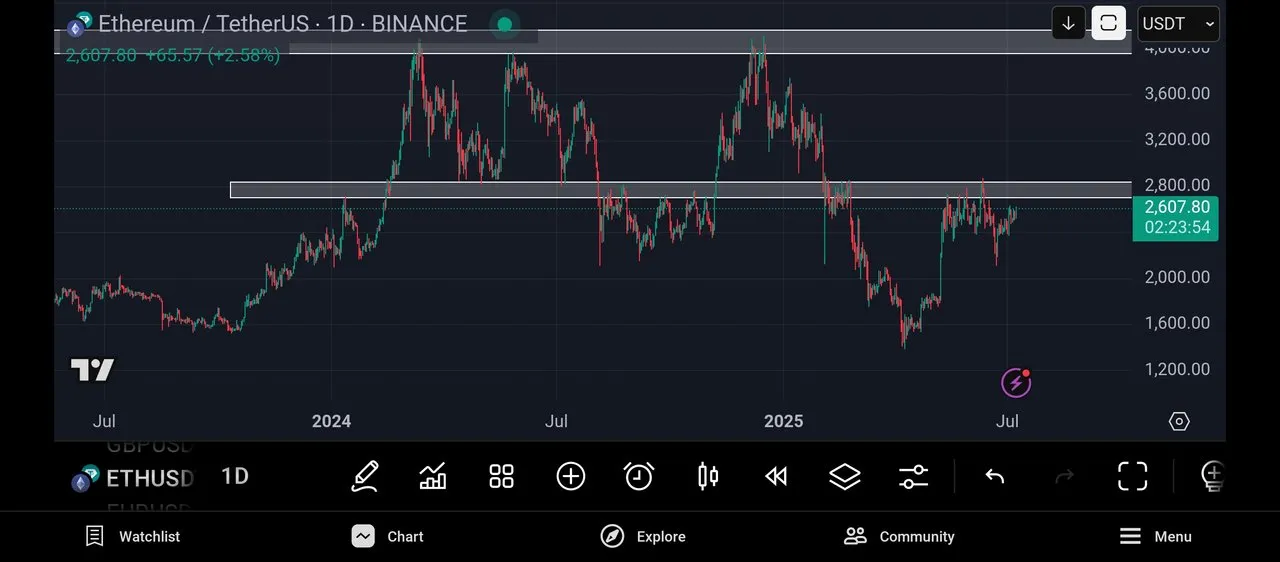Tap the add symbol plus icon
Screen dimensions: 1280x562
coord(570,476)
